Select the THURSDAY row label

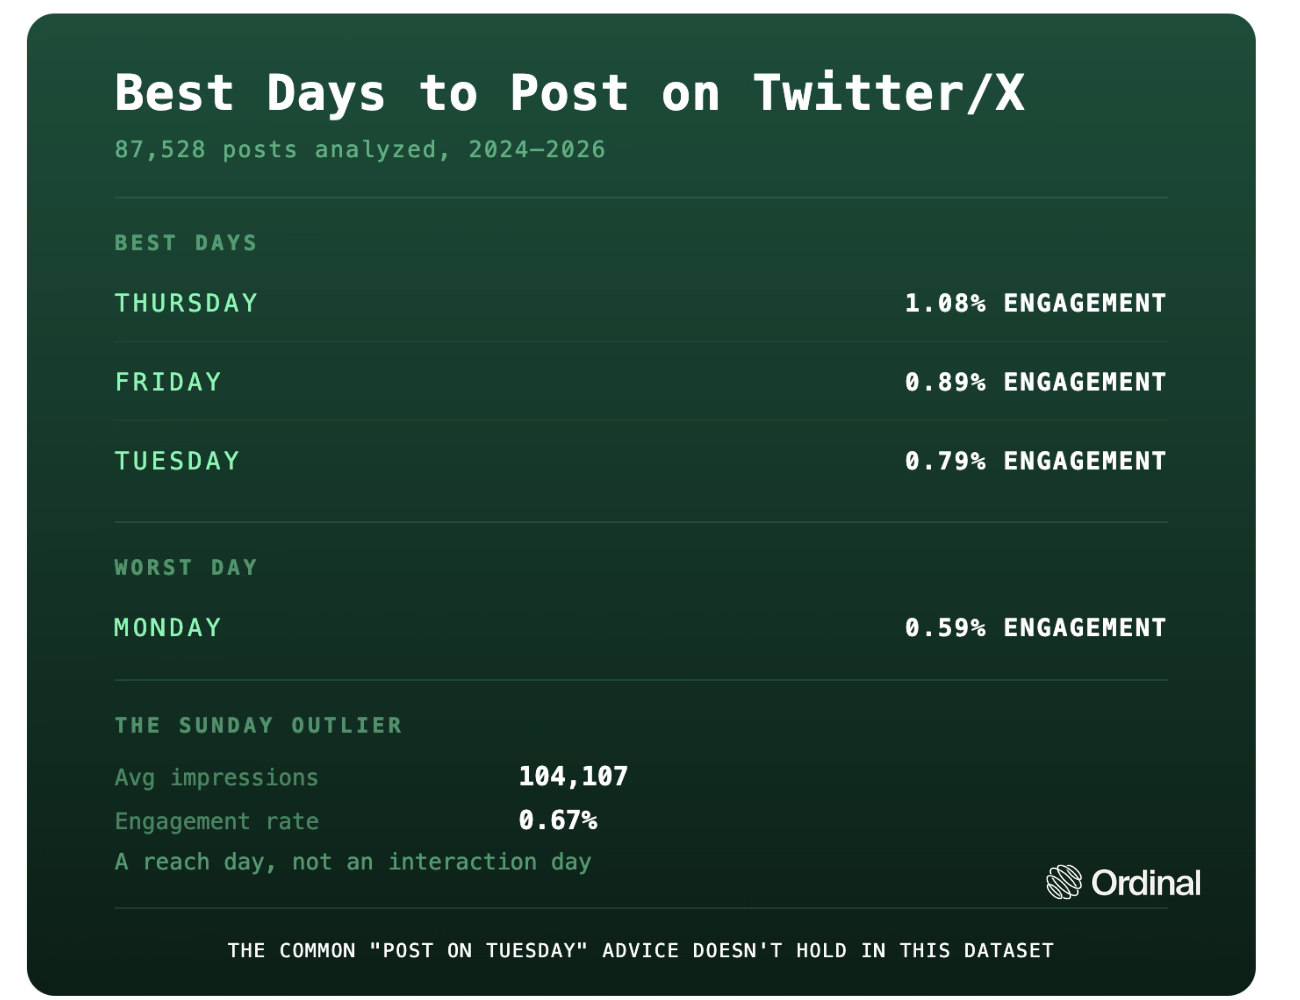pos(186,303)
